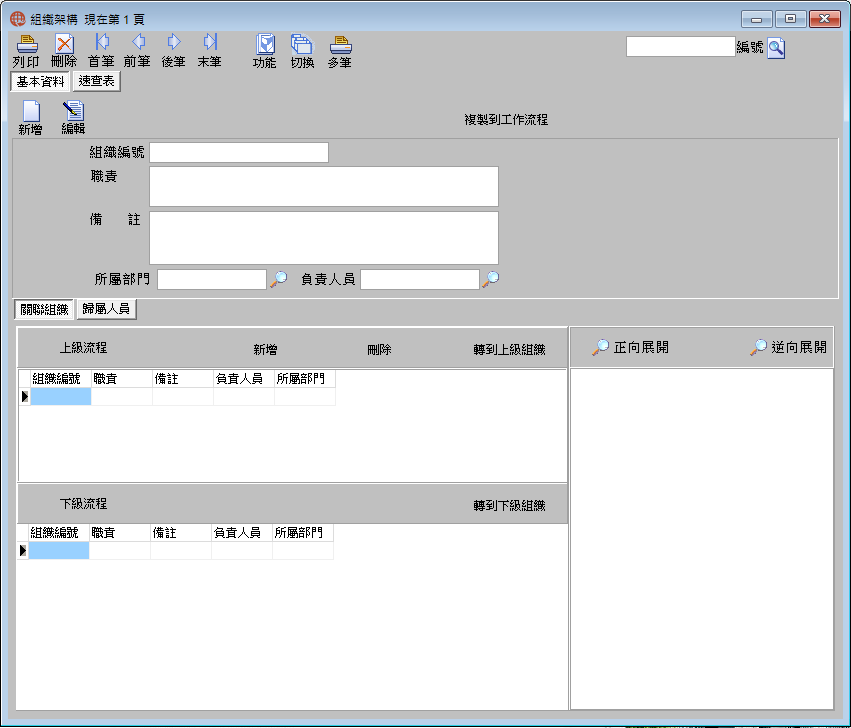Open lookup magnifier beside 所屬部門 field
Image resolution: width=851 pixels, height=728 pixels.
point(278,279)
